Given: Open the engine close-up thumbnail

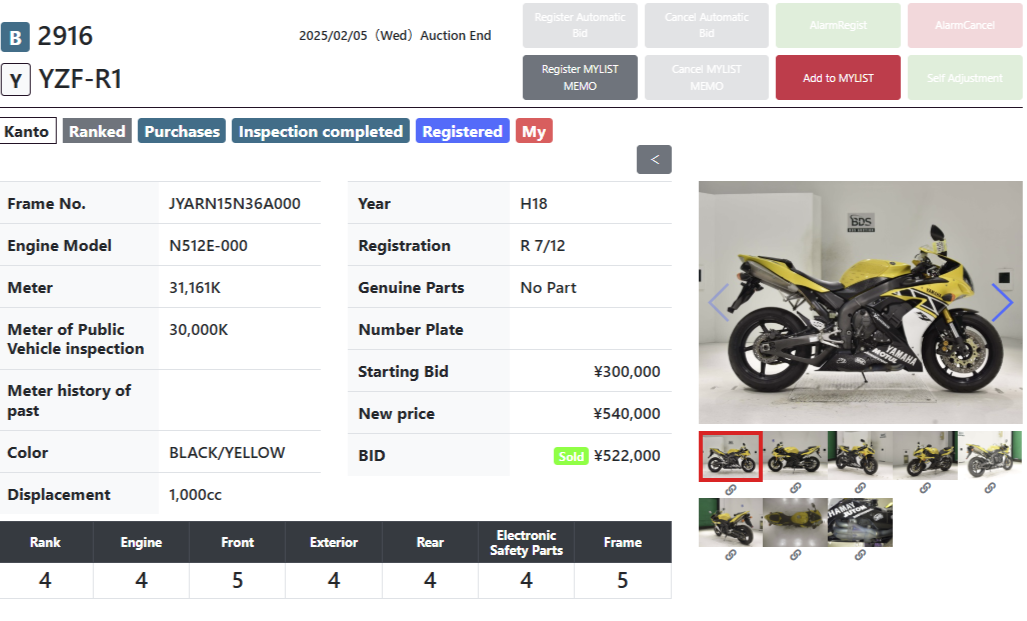Looking at the screenshot, I should pyautogui.click(x=860, y=522).
